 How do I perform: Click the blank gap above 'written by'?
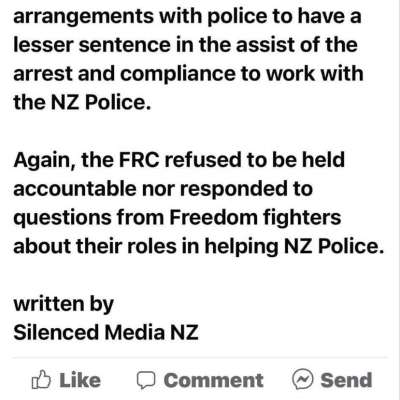[x=200, y=275]
